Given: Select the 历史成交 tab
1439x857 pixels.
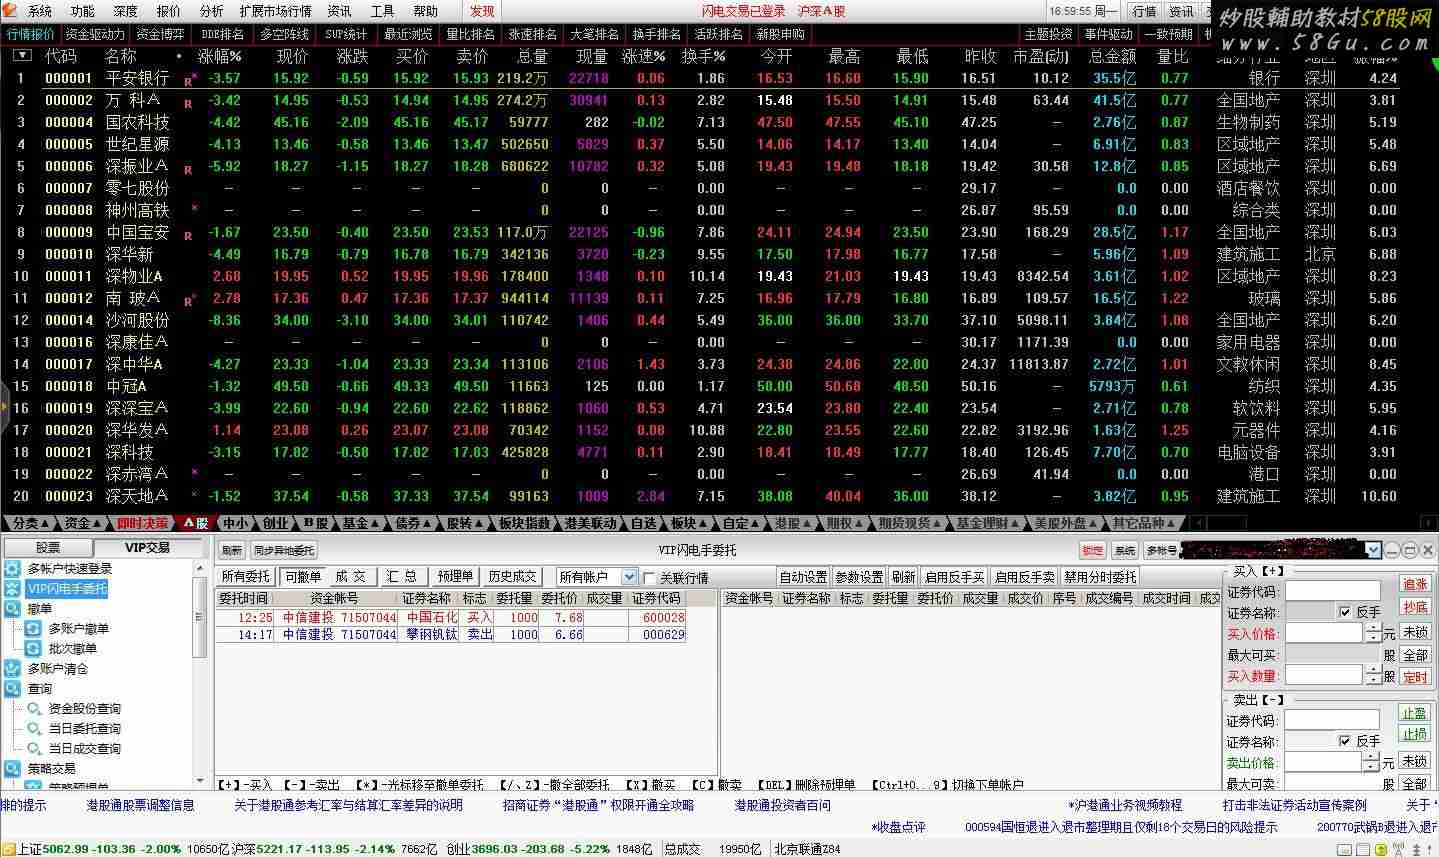Looking at the screenshot, I should (x=512, y=576).
